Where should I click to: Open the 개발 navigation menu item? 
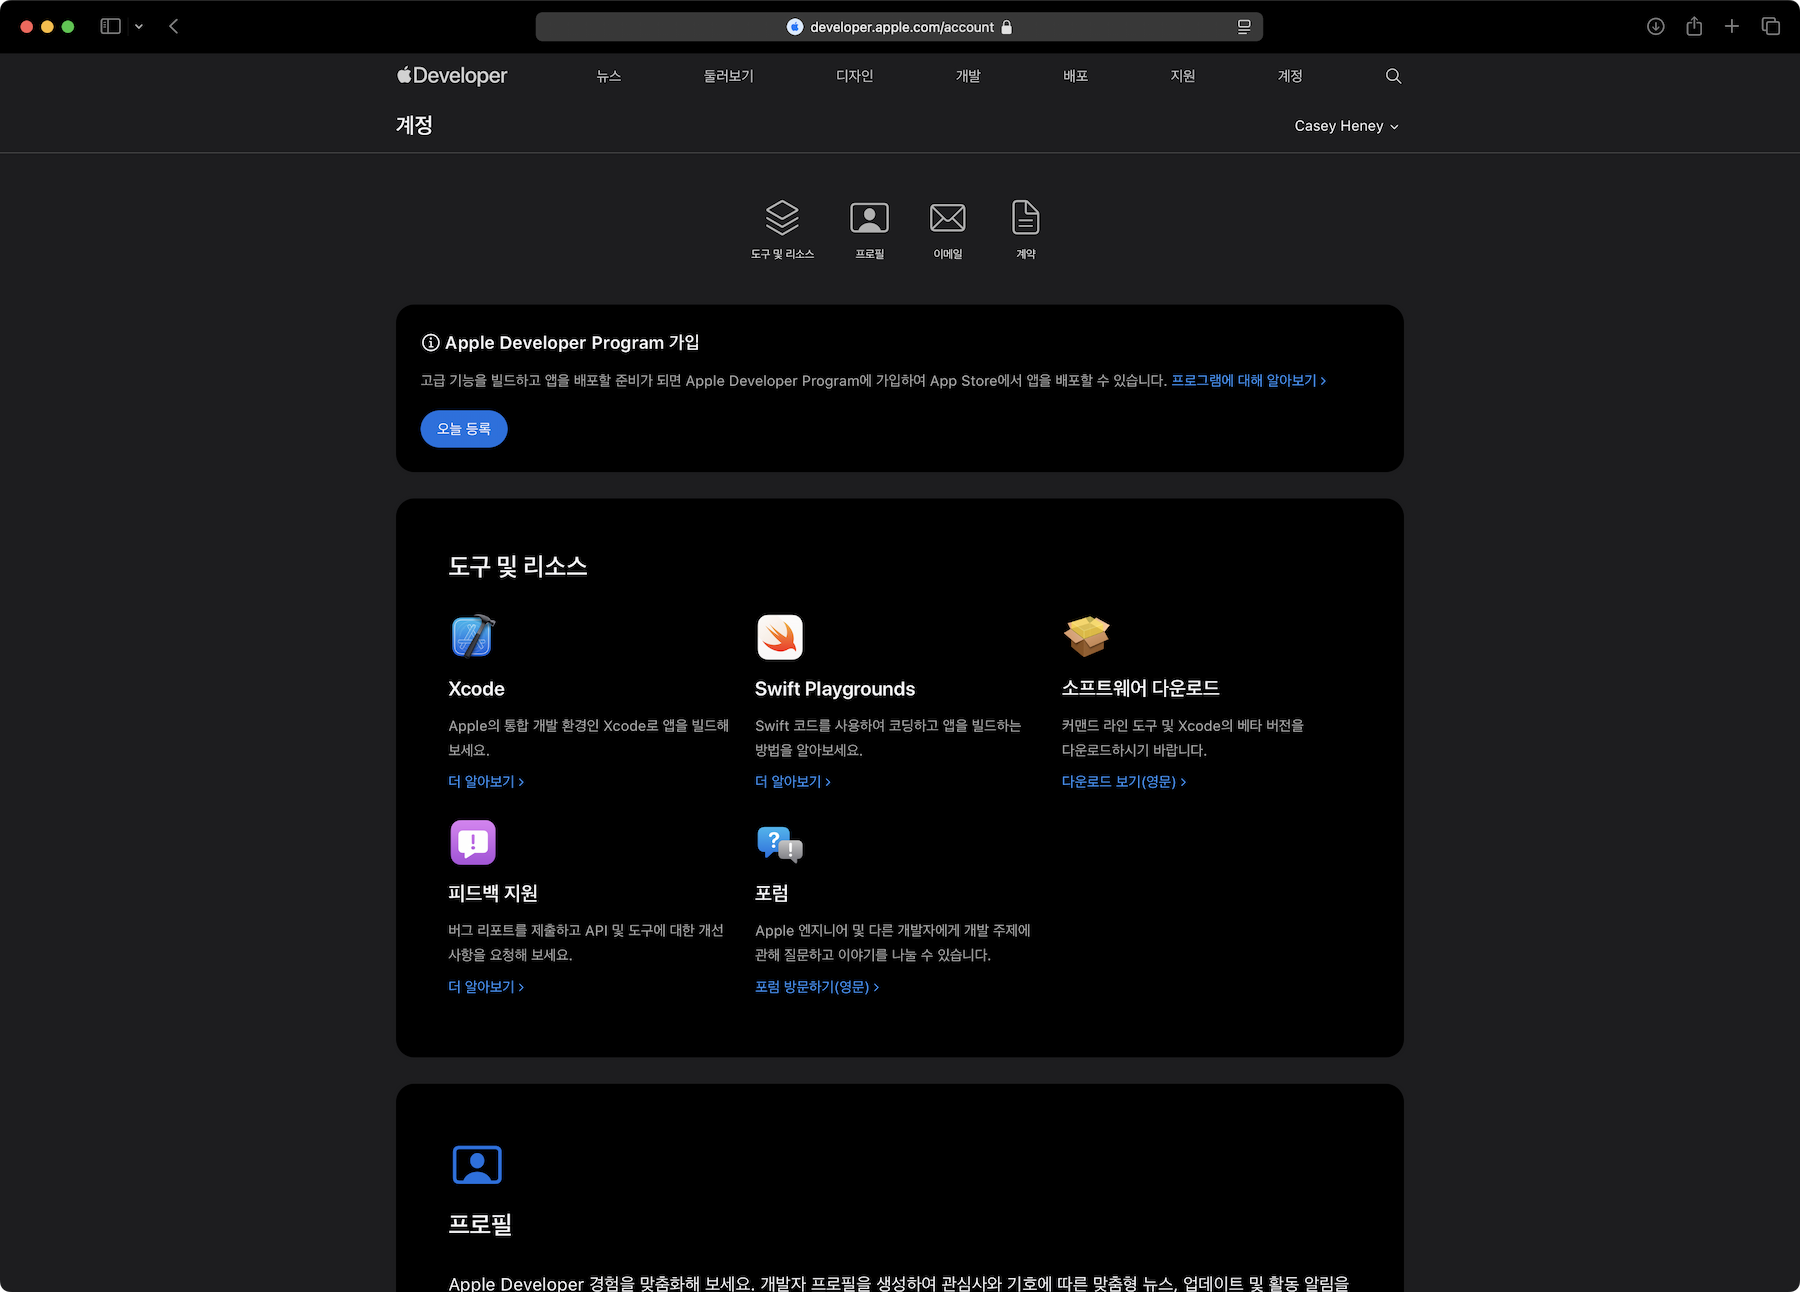tap(967, 76)
